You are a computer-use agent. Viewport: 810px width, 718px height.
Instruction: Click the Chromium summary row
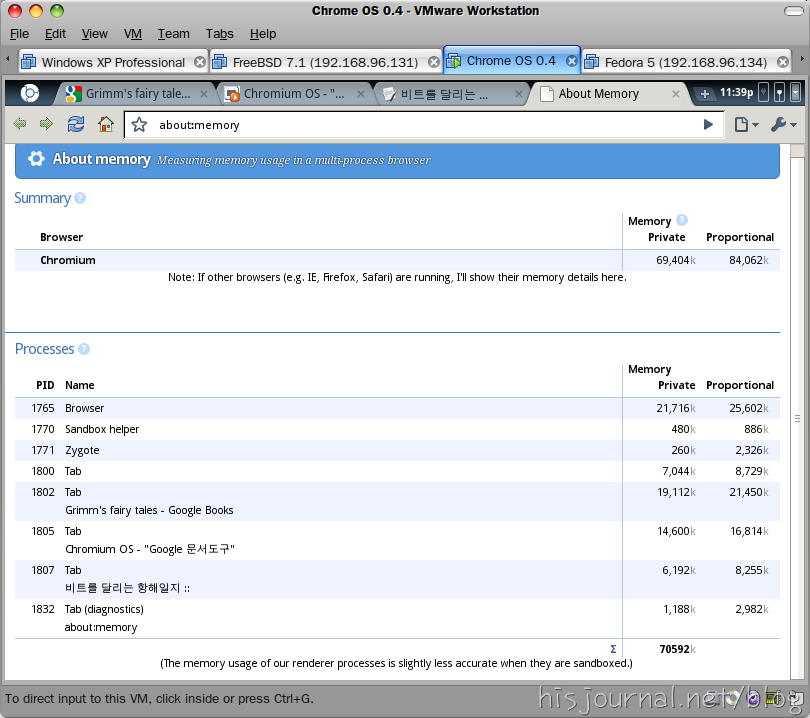(x=397, y=260)
